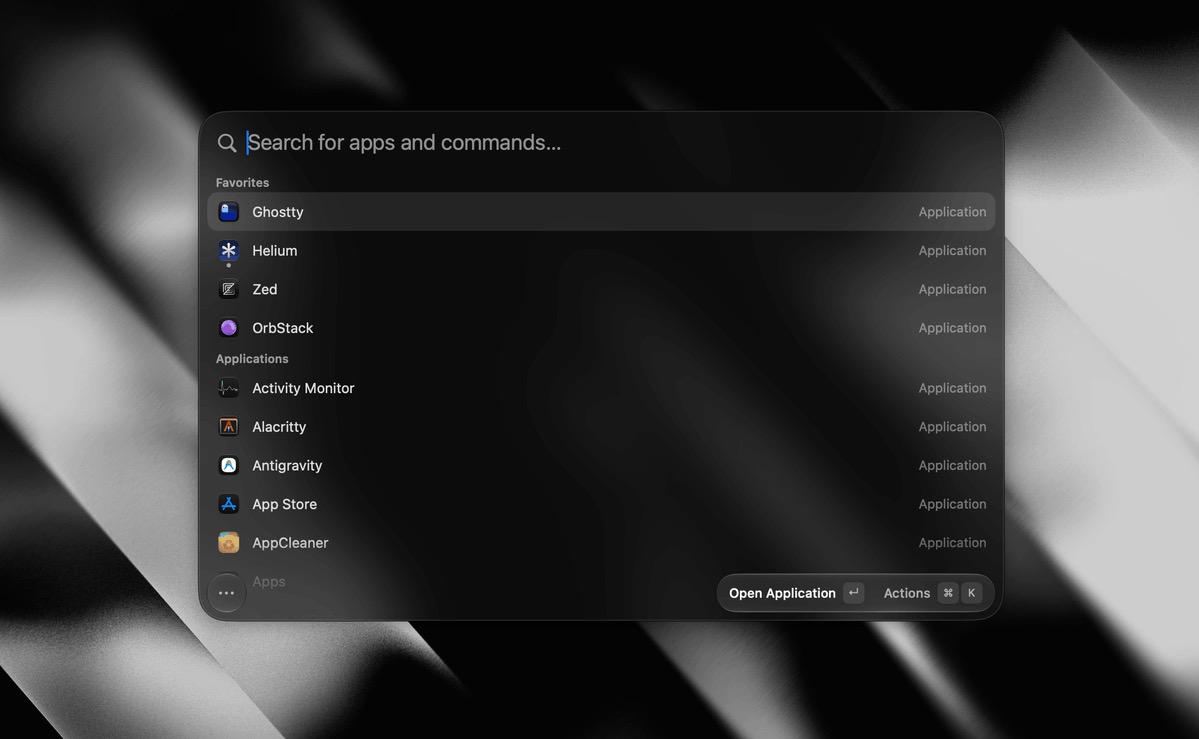The width and height of the screenshot is (1199, 739).
Task: Click the Zed editor icon
Action: pyautogui.click(x=228, y=289)
